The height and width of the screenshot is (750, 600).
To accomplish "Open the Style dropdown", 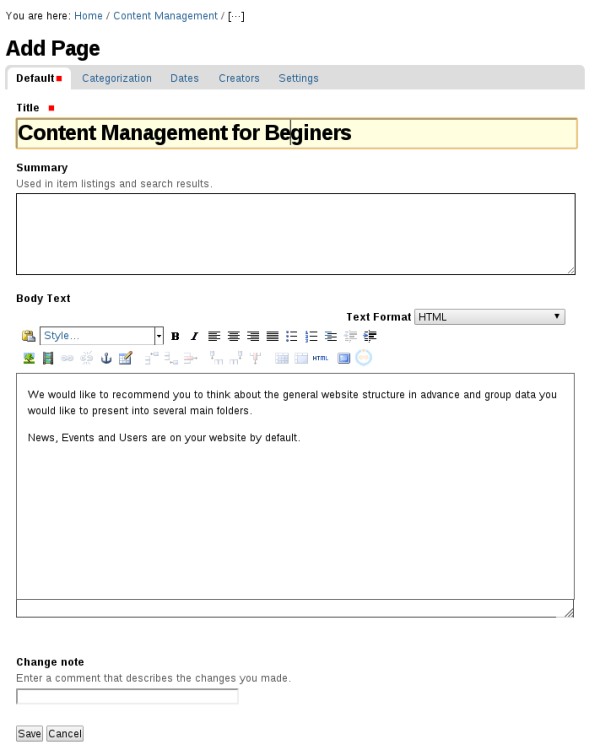I will coord(102,336).
